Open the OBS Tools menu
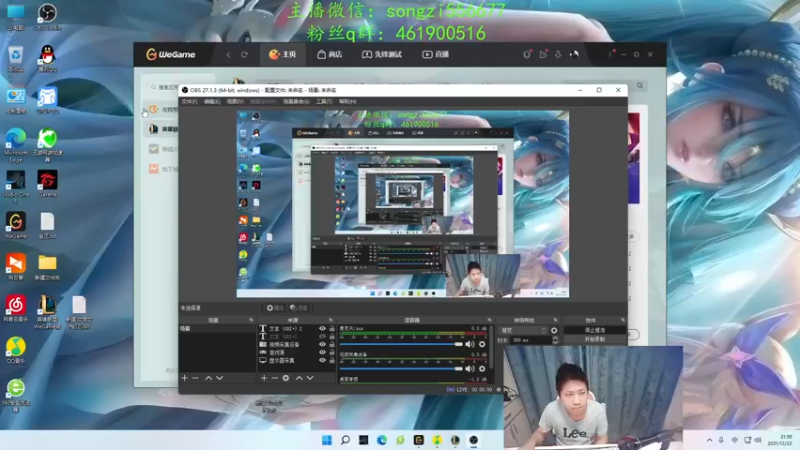This screenshot has height=450, width=800. pos(324,102)
